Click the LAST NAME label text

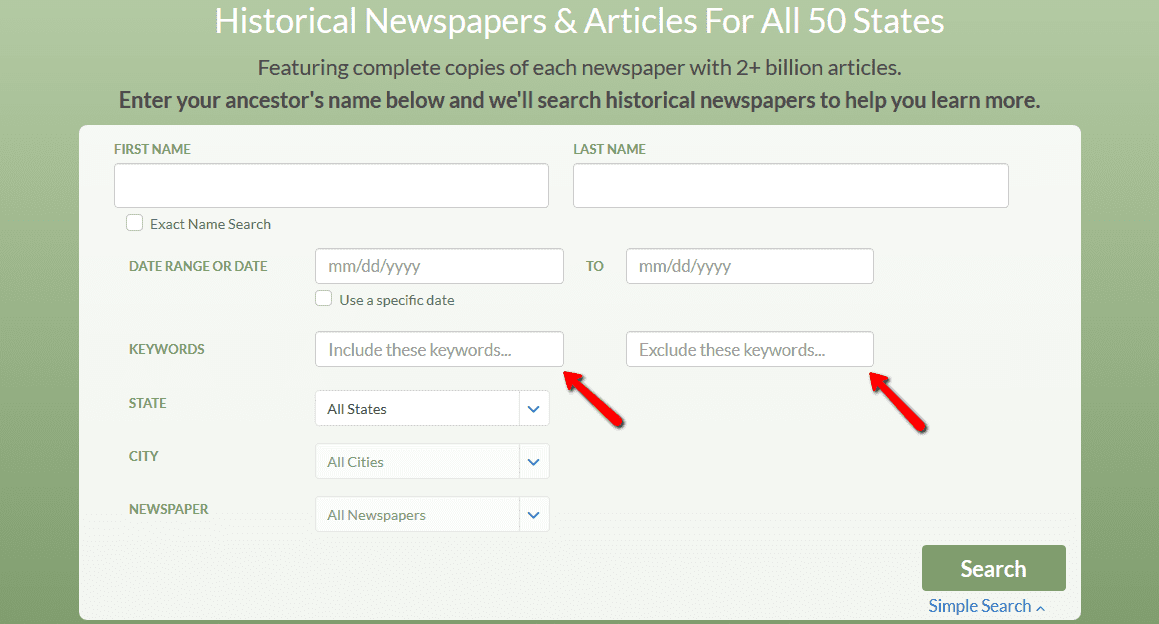[x=610, y=149]
